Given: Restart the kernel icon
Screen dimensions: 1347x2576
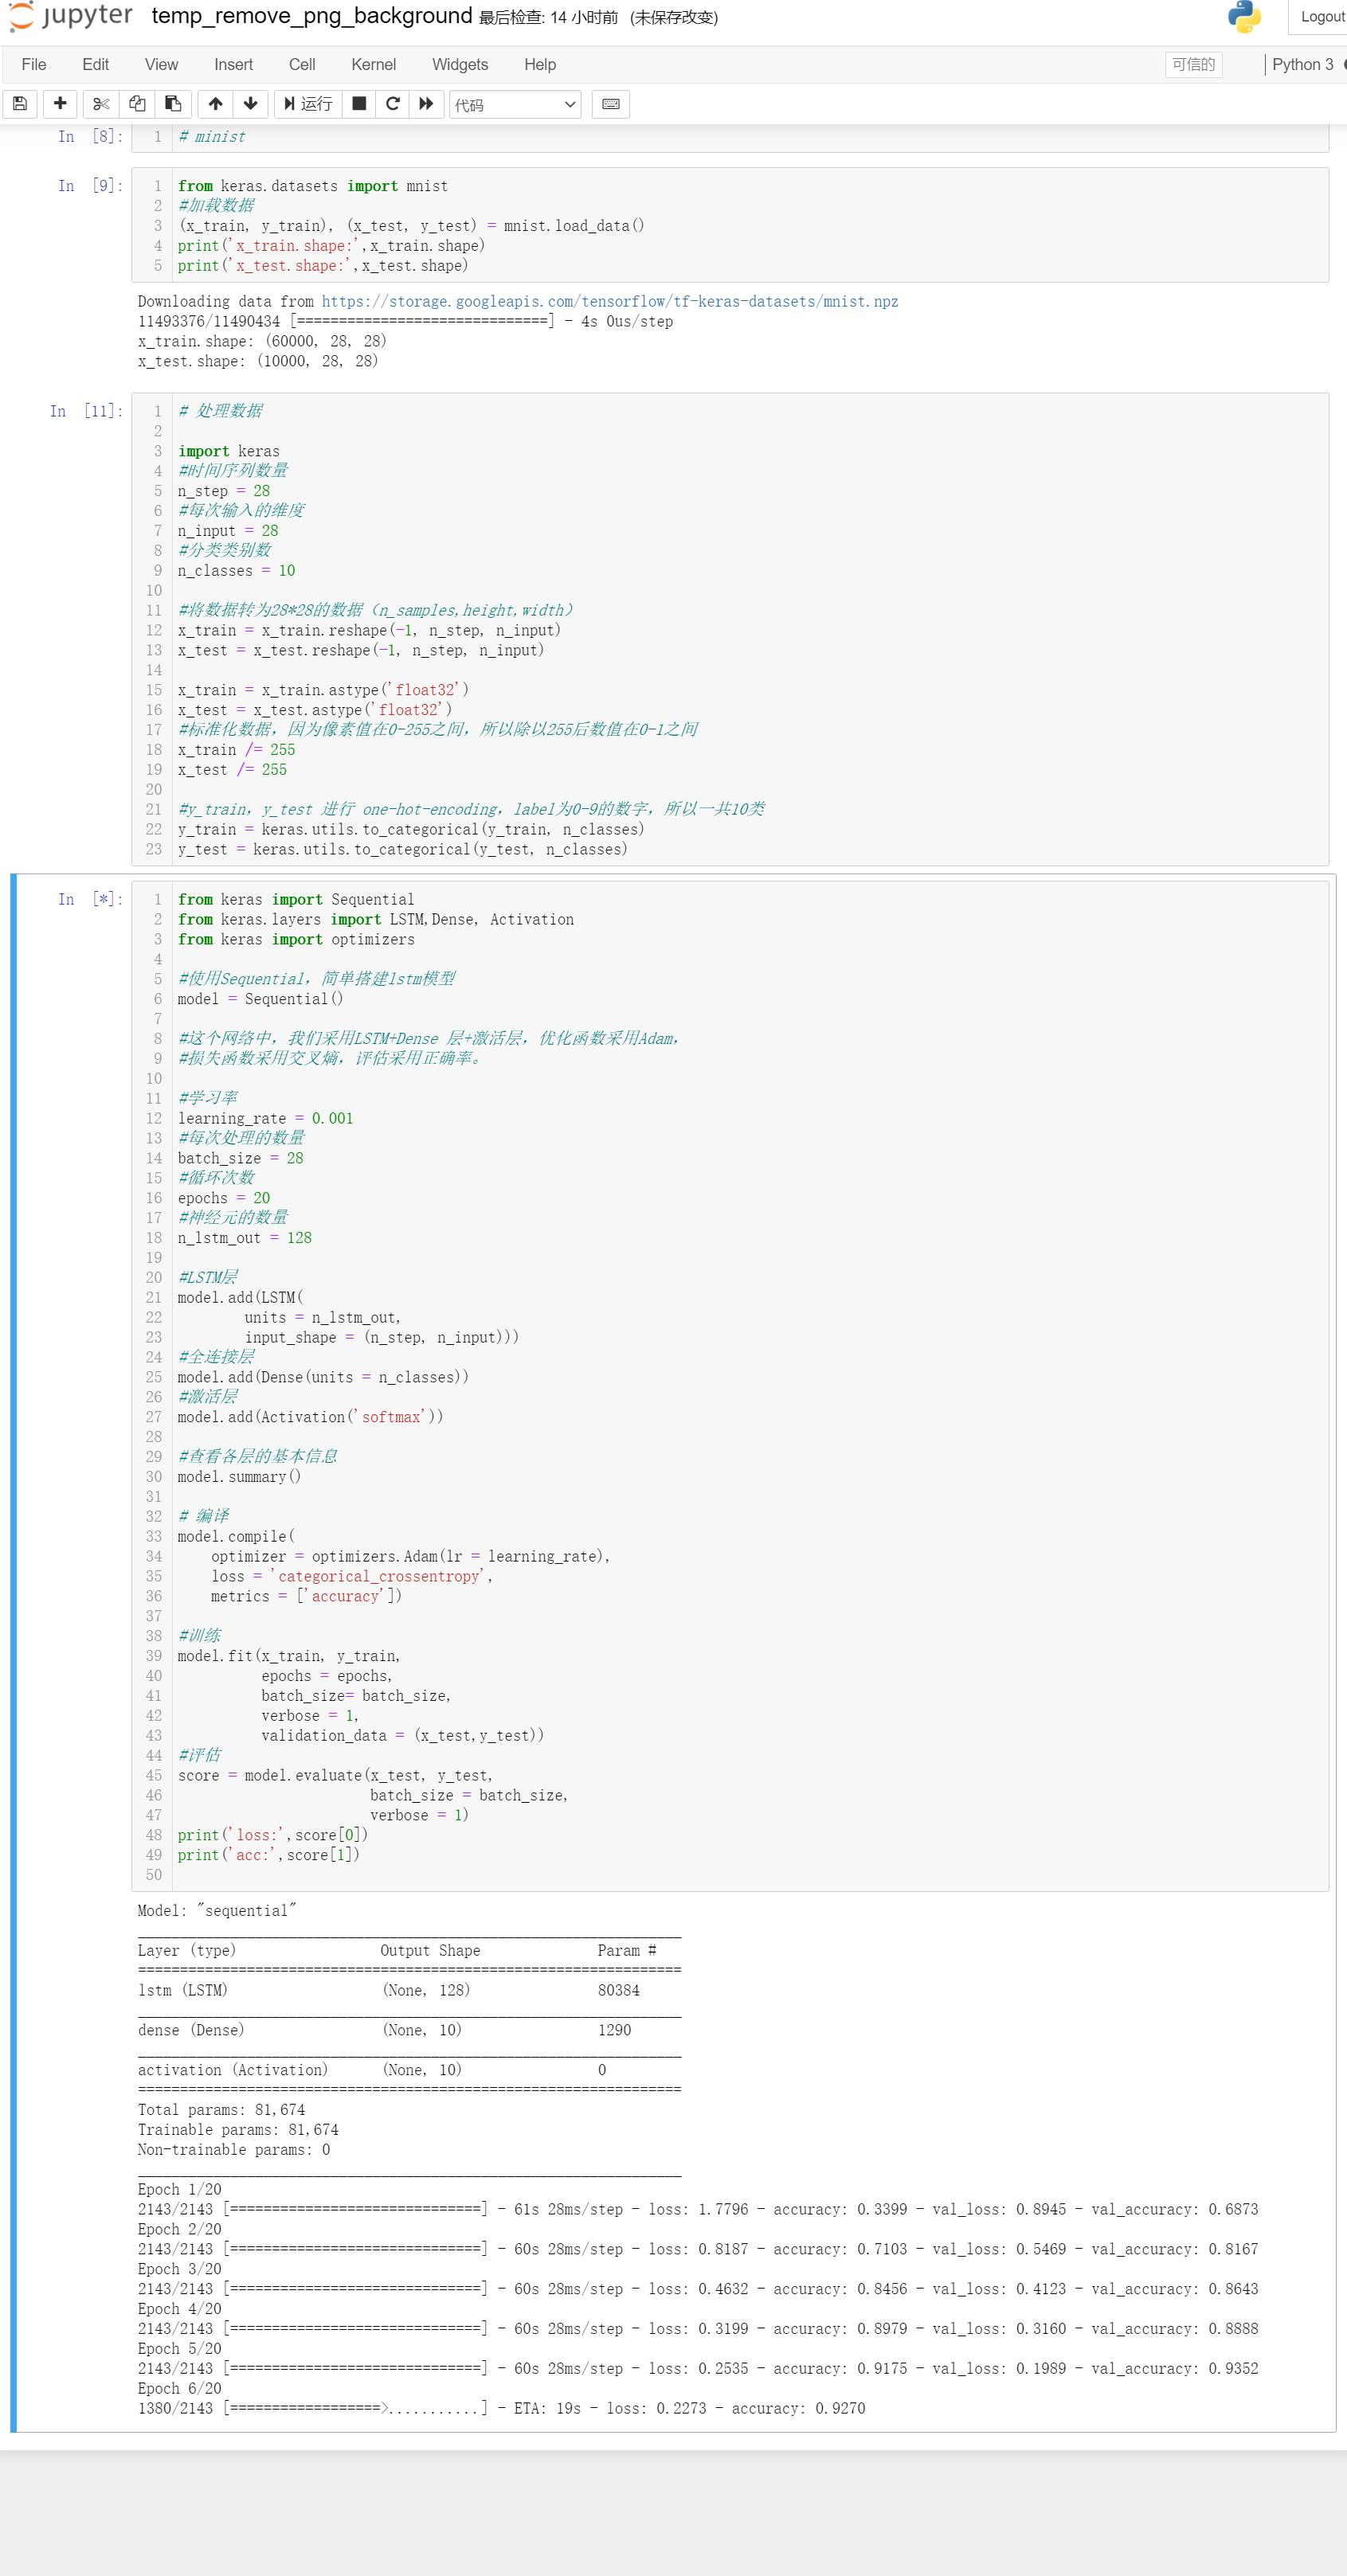Looking at the screenshot, I should (393, 104).
